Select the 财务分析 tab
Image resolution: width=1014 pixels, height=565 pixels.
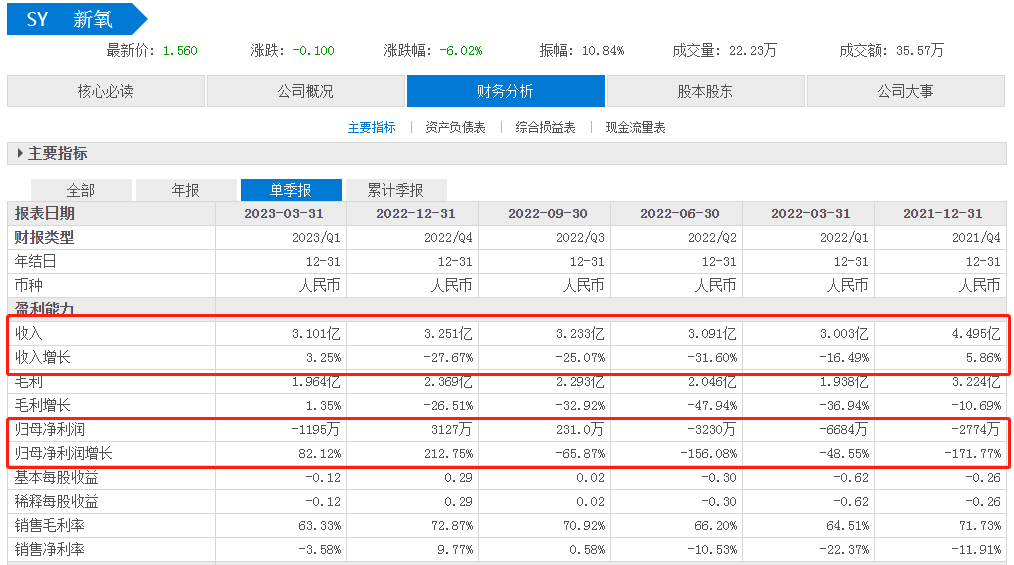505,91
